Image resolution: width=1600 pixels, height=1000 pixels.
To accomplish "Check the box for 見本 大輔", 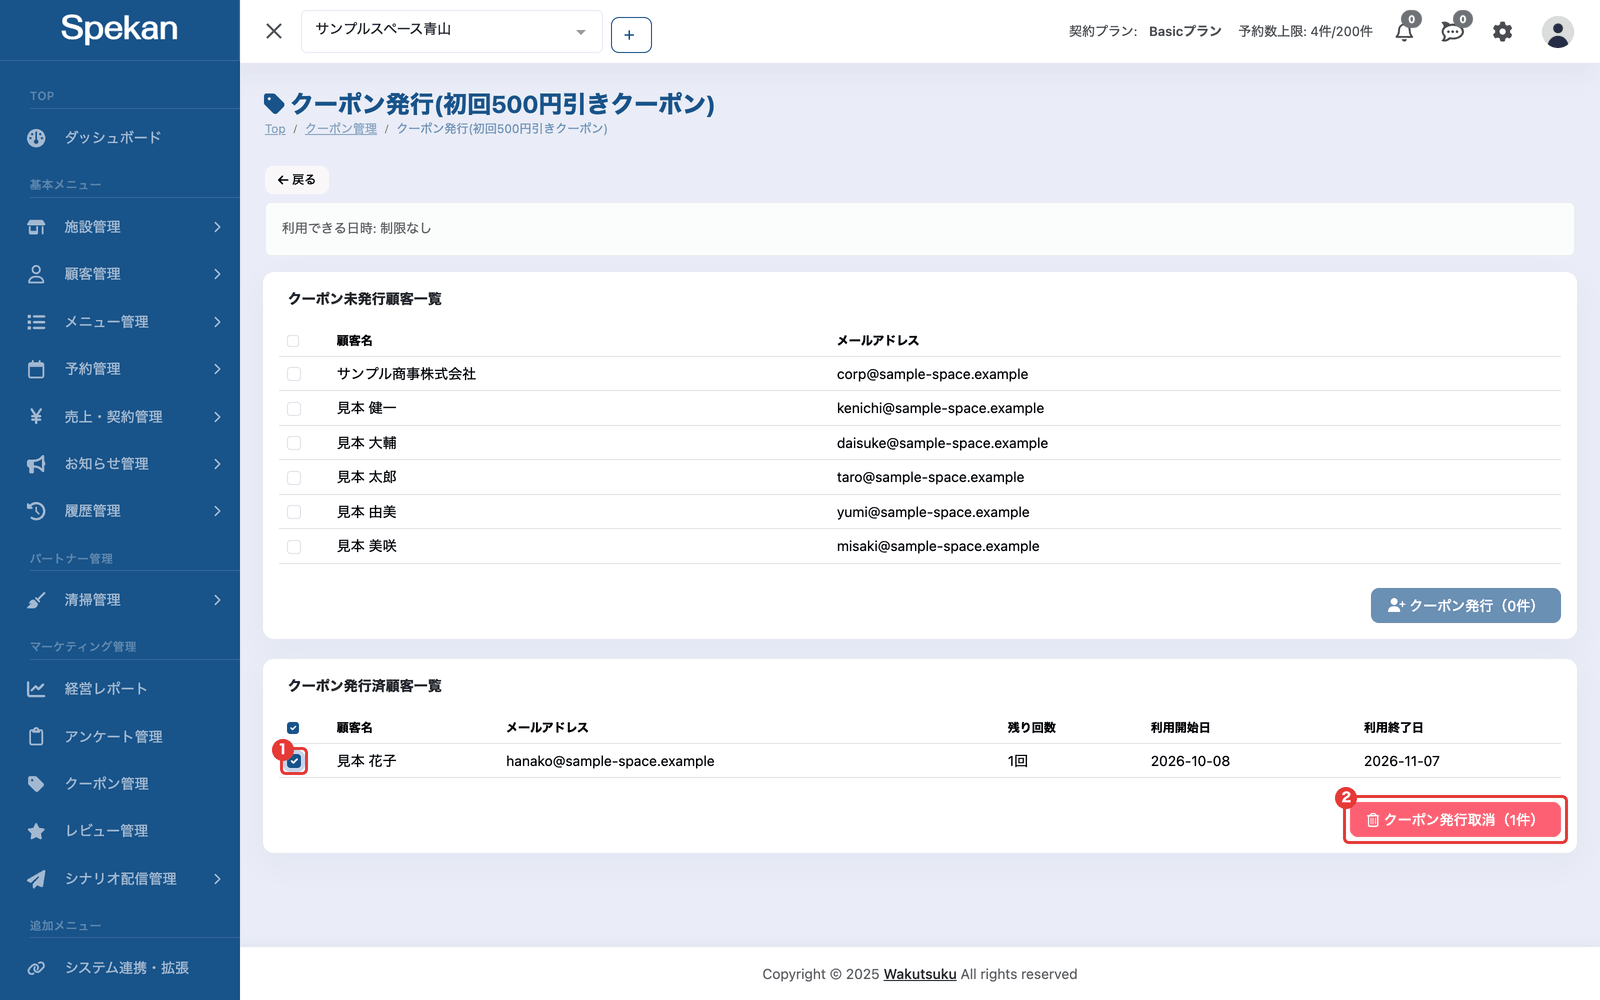I will (x=294, y=443).
